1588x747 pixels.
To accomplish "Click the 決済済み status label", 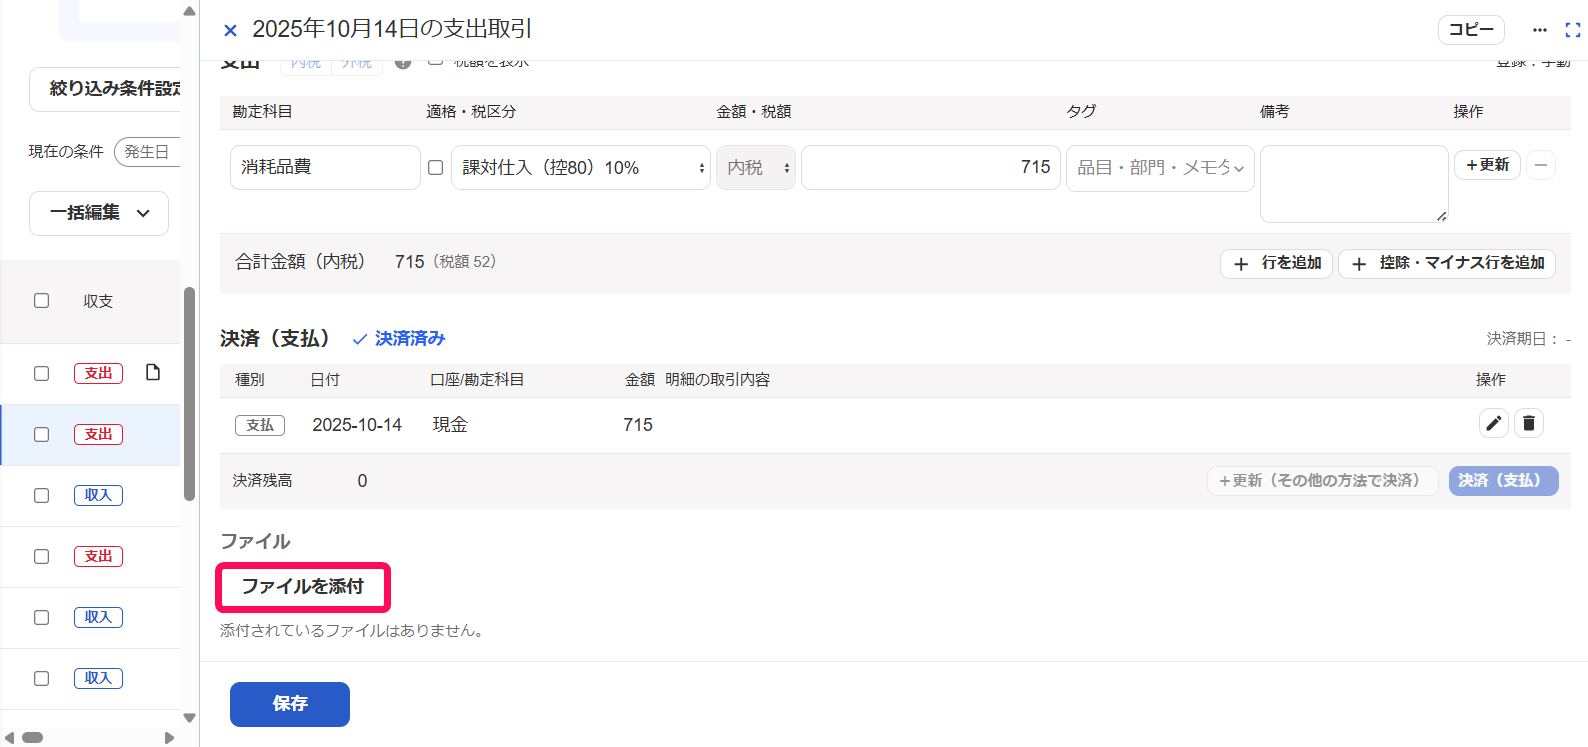I will click(400, 339).
